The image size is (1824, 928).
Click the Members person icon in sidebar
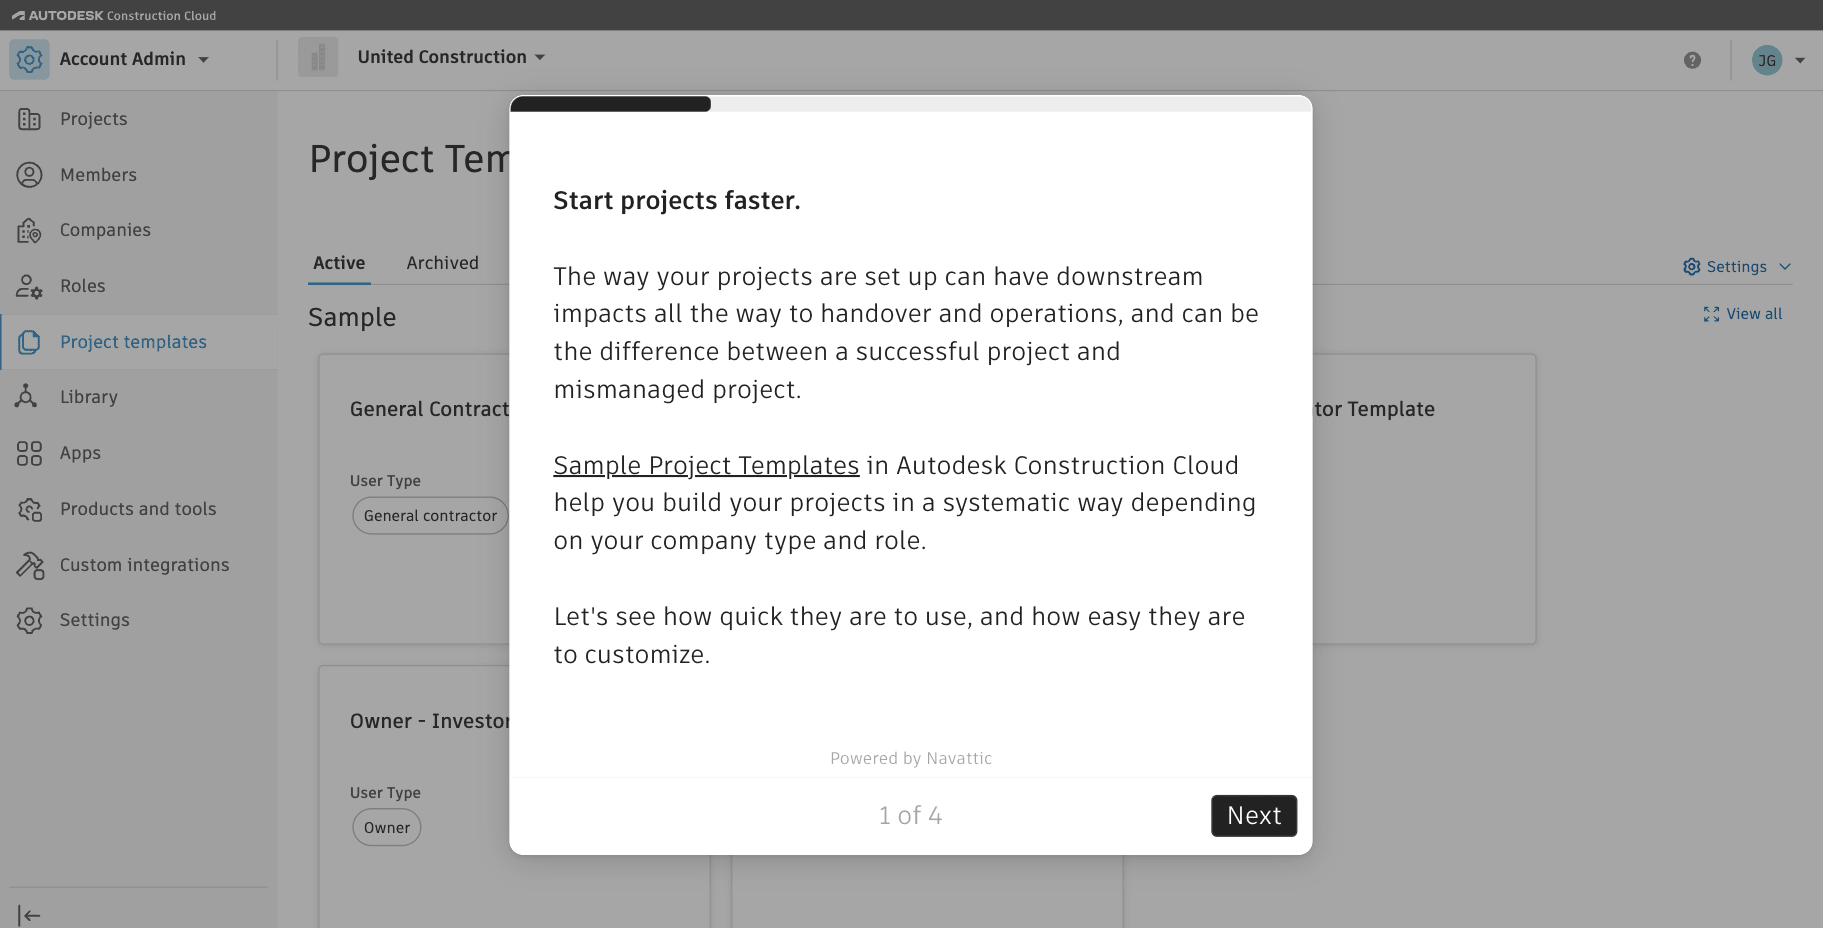(x=29, y=175)
